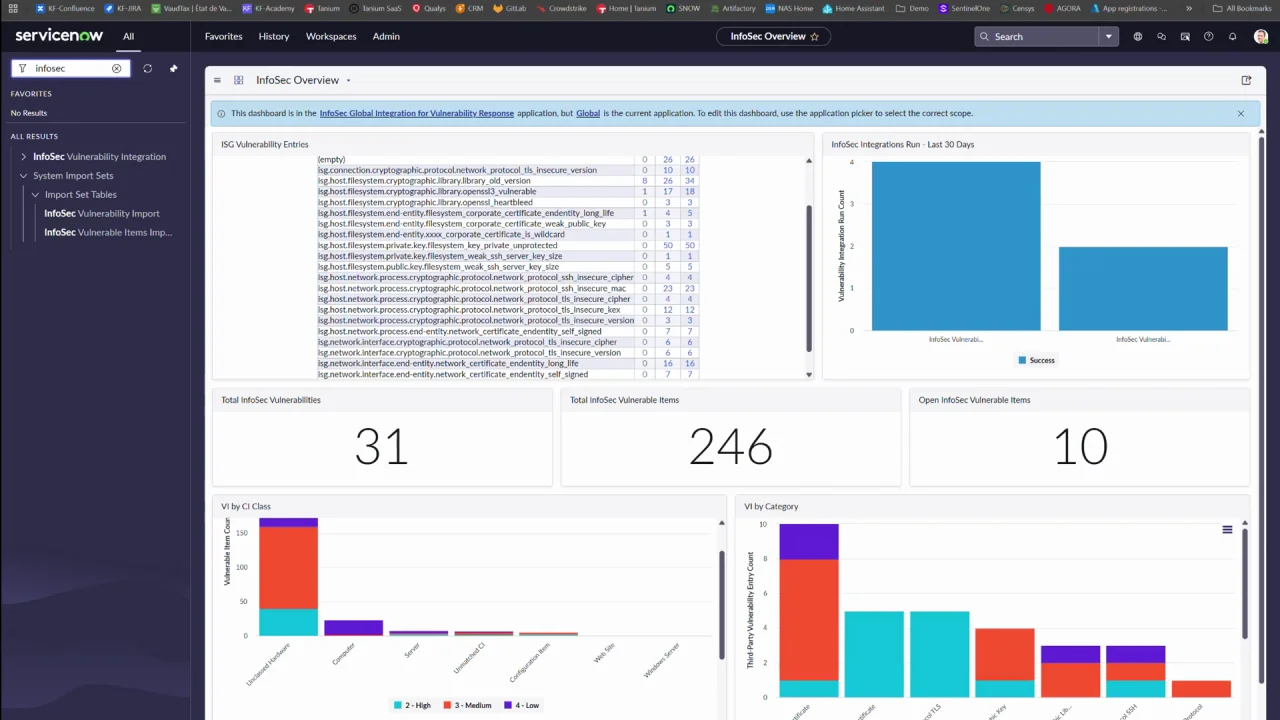Toggle the 4 - Low legend entry
The height and width of the screenshot is (720, 1280).
click(521, 705)
